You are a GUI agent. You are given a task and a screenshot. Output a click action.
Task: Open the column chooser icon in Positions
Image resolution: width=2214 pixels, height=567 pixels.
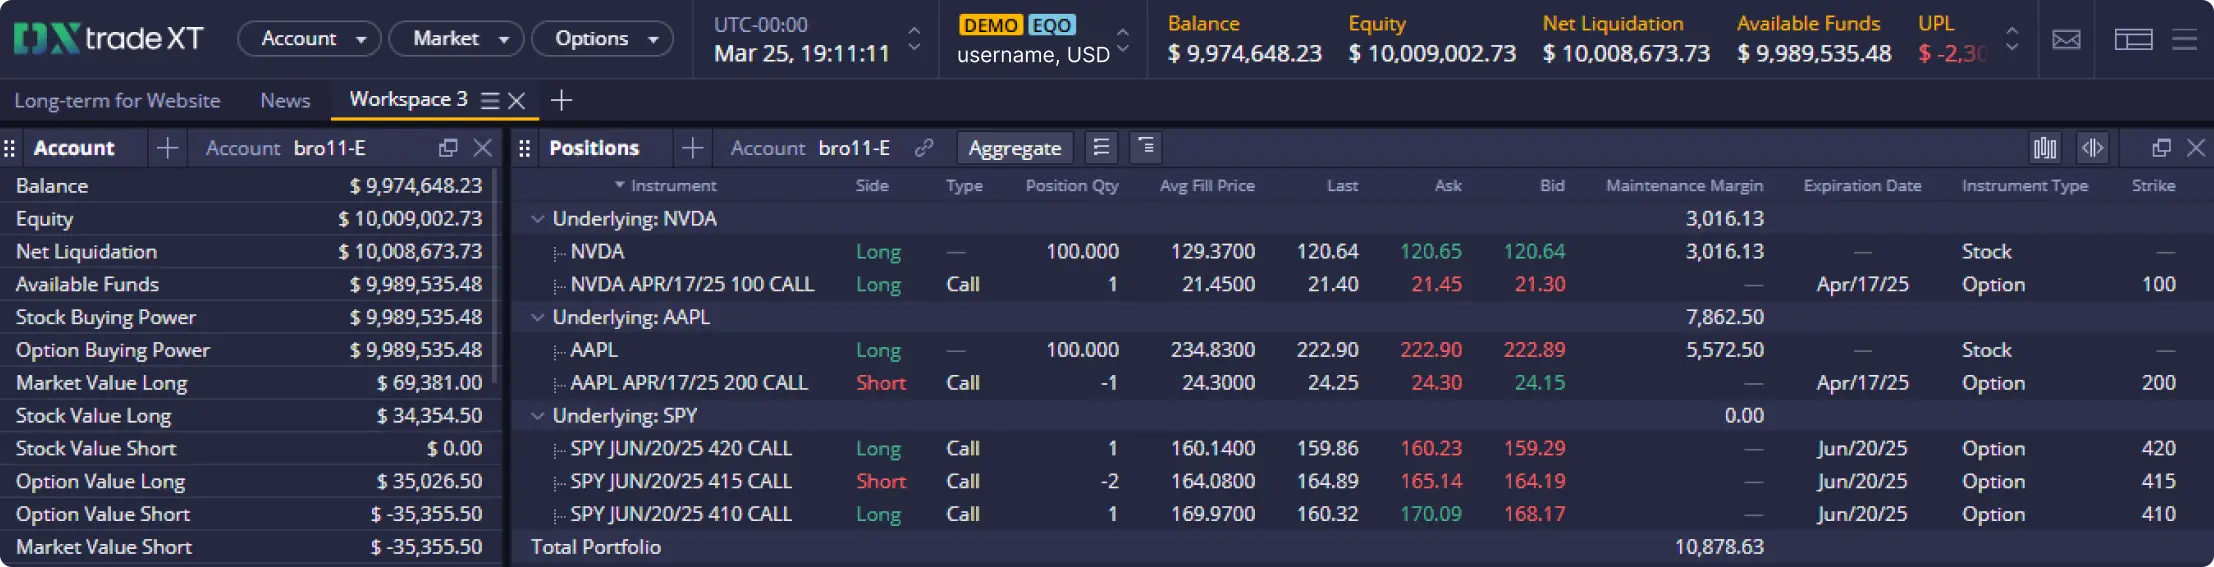2045,148
